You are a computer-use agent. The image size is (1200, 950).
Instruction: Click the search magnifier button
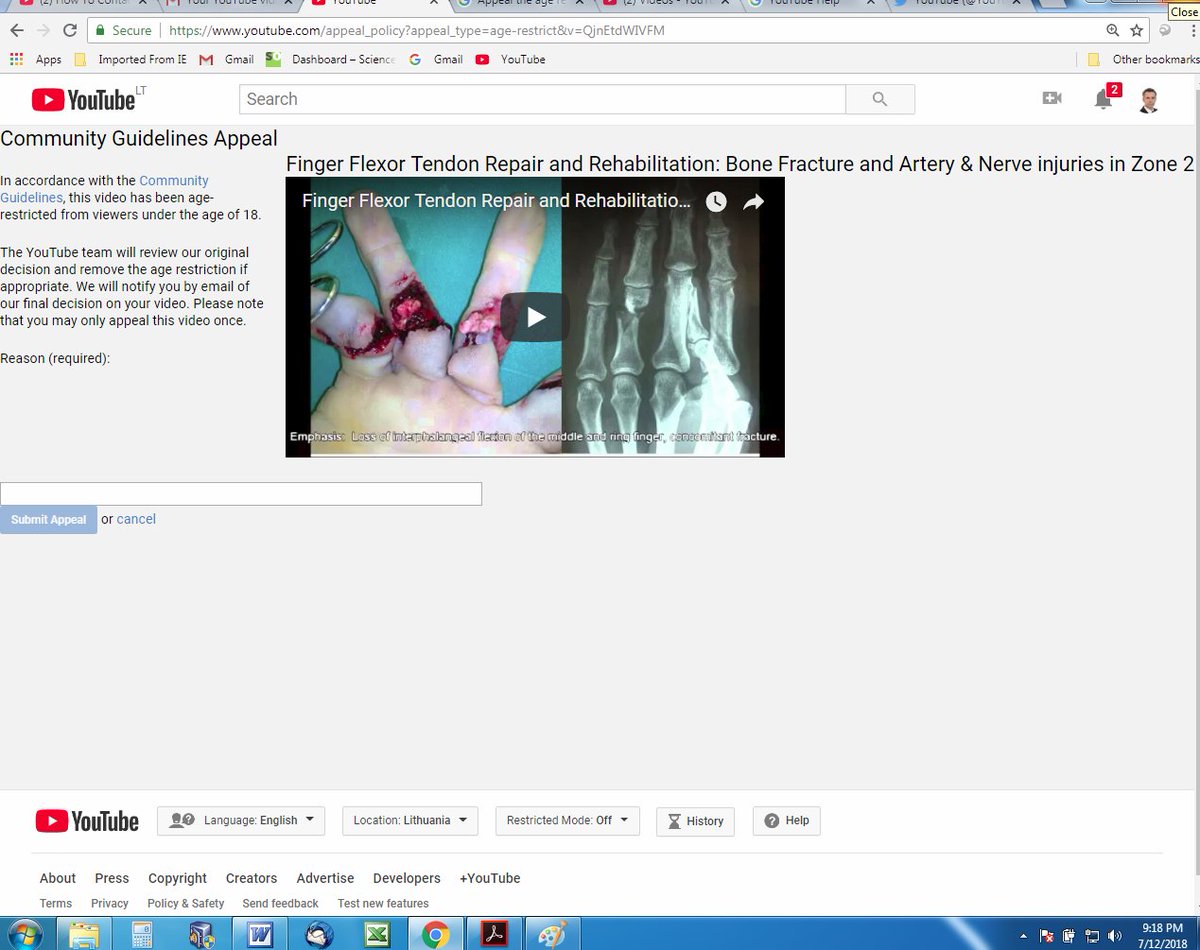[880, 99]
